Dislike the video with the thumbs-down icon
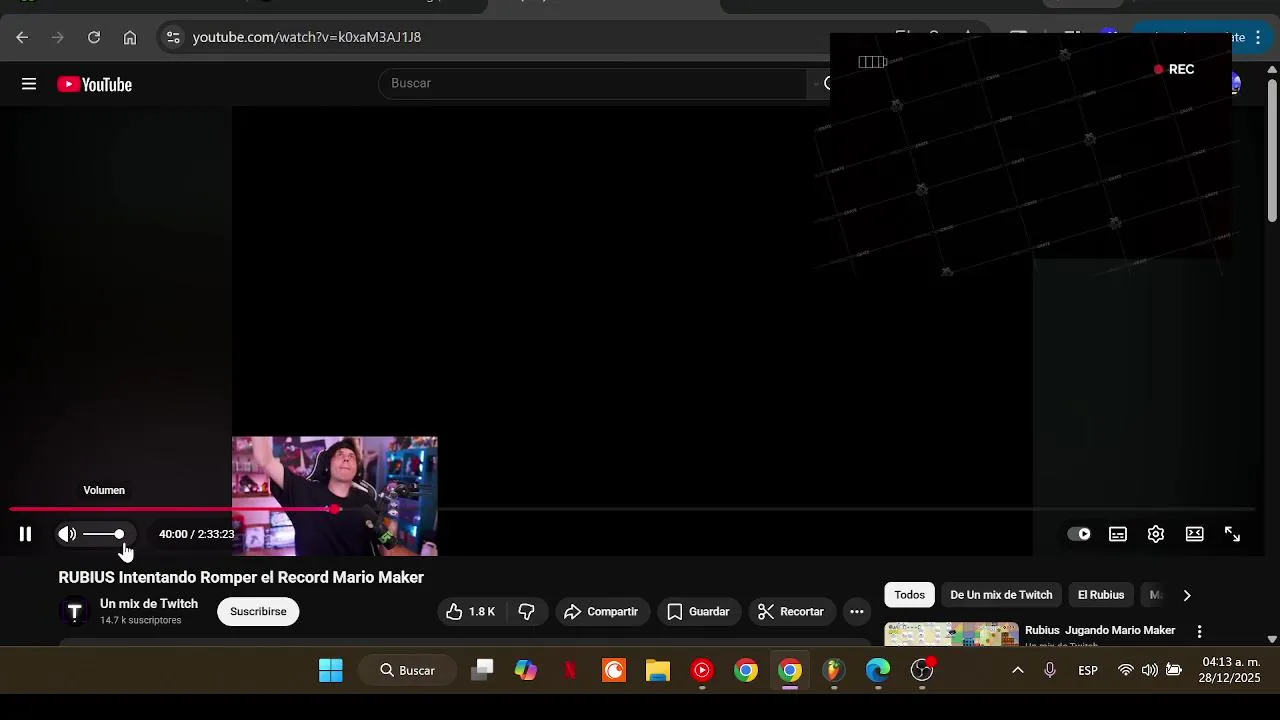 (526, 611)
